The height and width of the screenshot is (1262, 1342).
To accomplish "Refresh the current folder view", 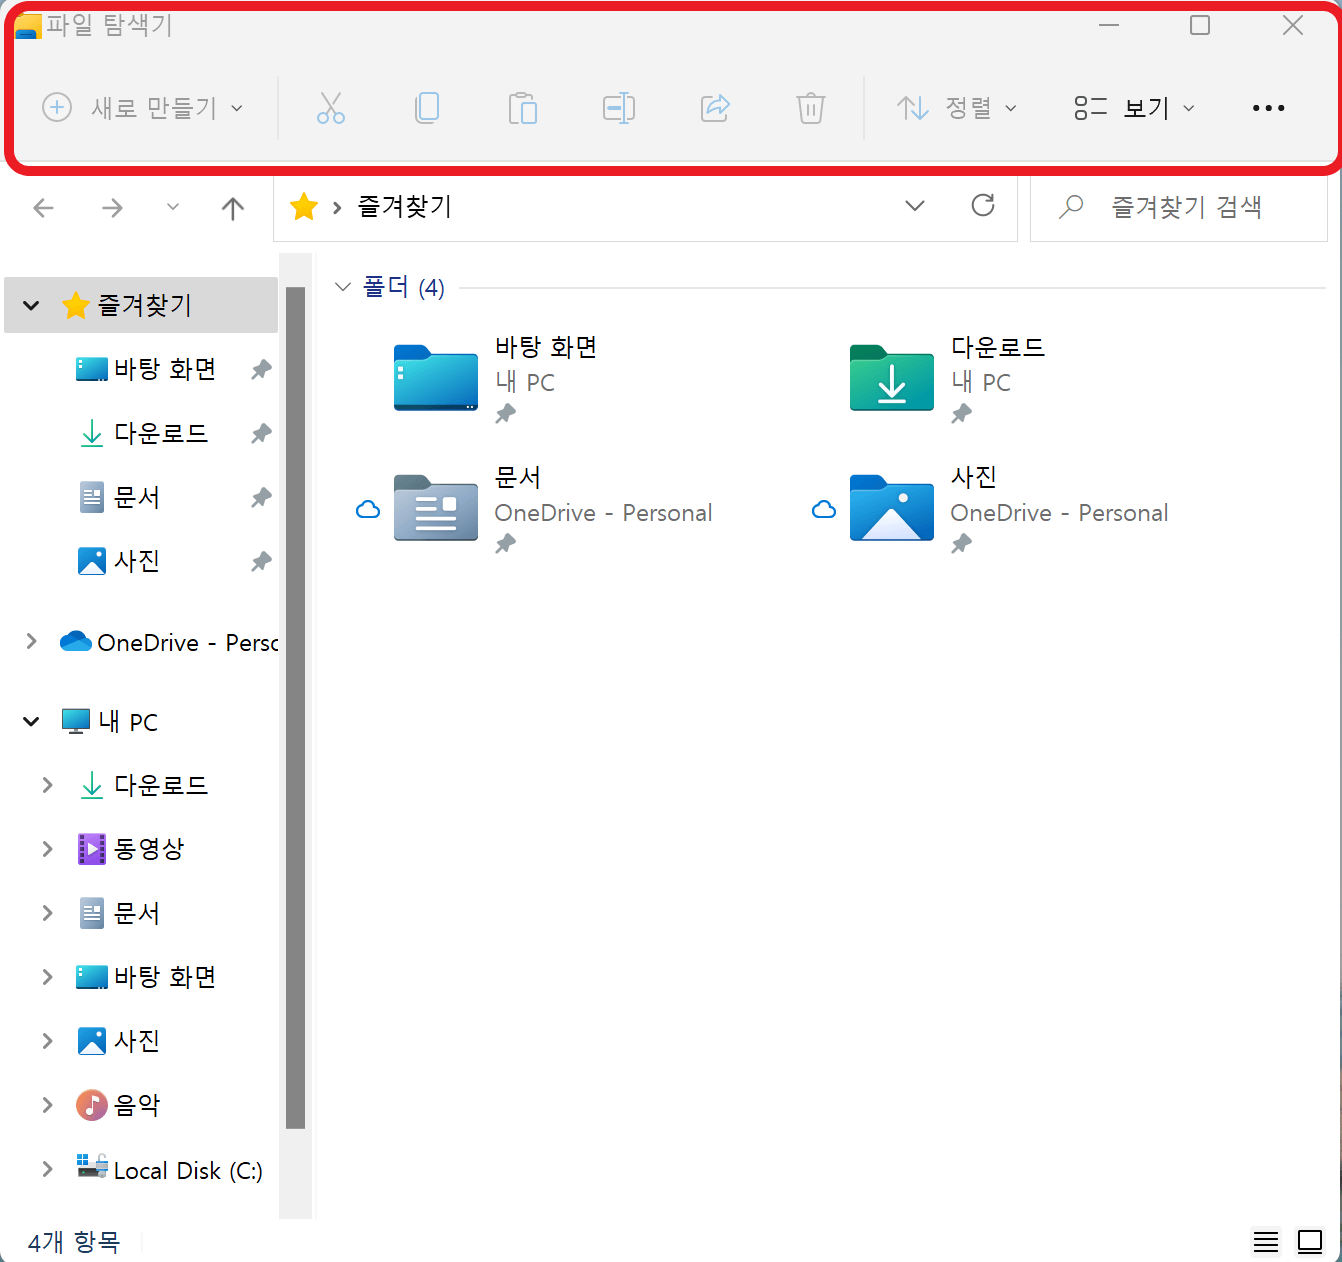I will 983,206.
